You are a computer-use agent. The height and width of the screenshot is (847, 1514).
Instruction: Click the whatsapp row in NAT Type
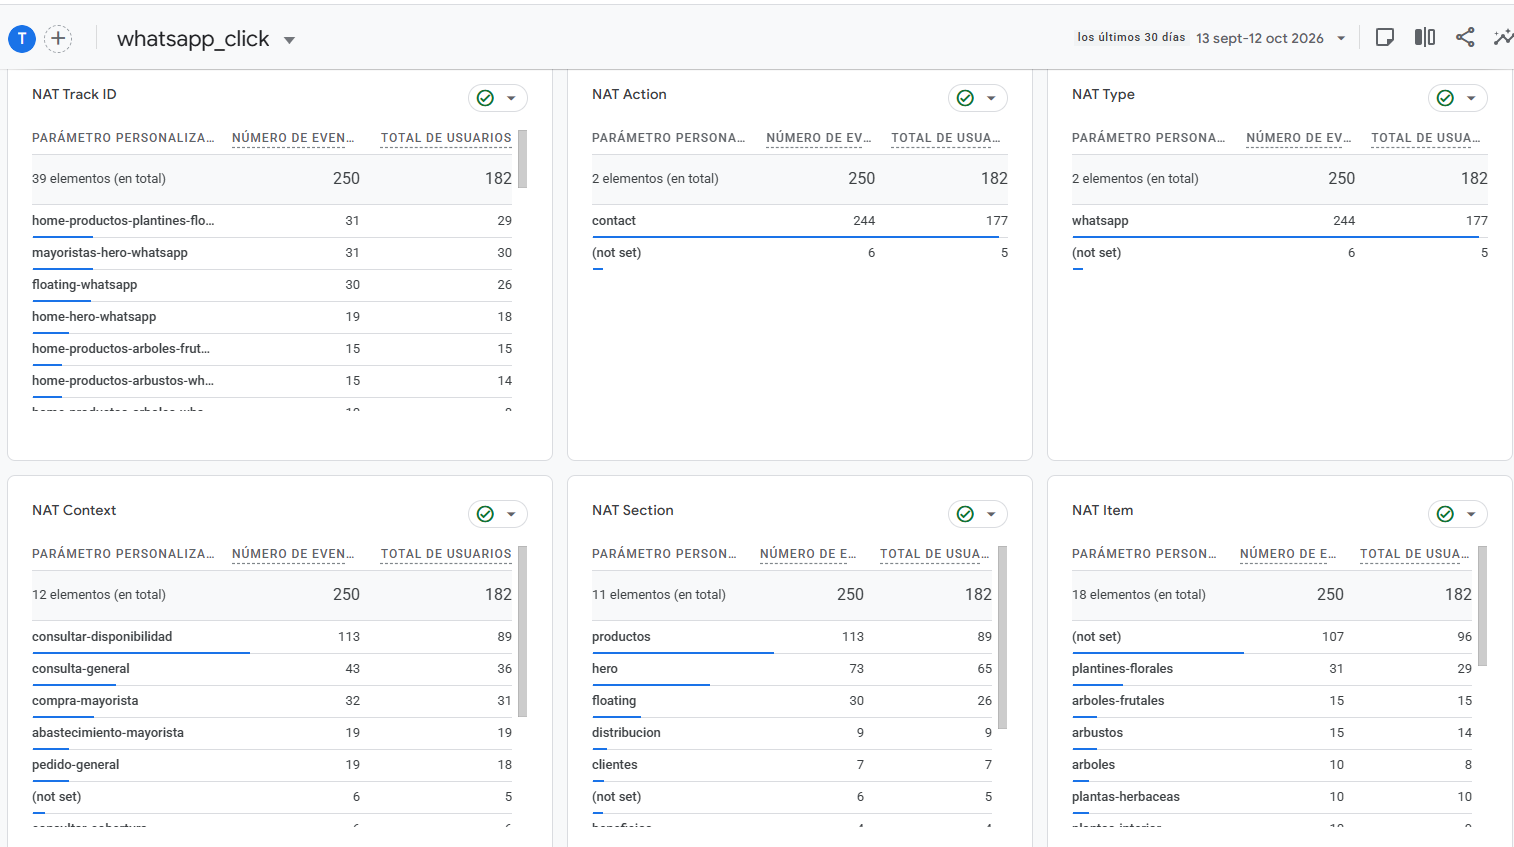[1280, 221]
